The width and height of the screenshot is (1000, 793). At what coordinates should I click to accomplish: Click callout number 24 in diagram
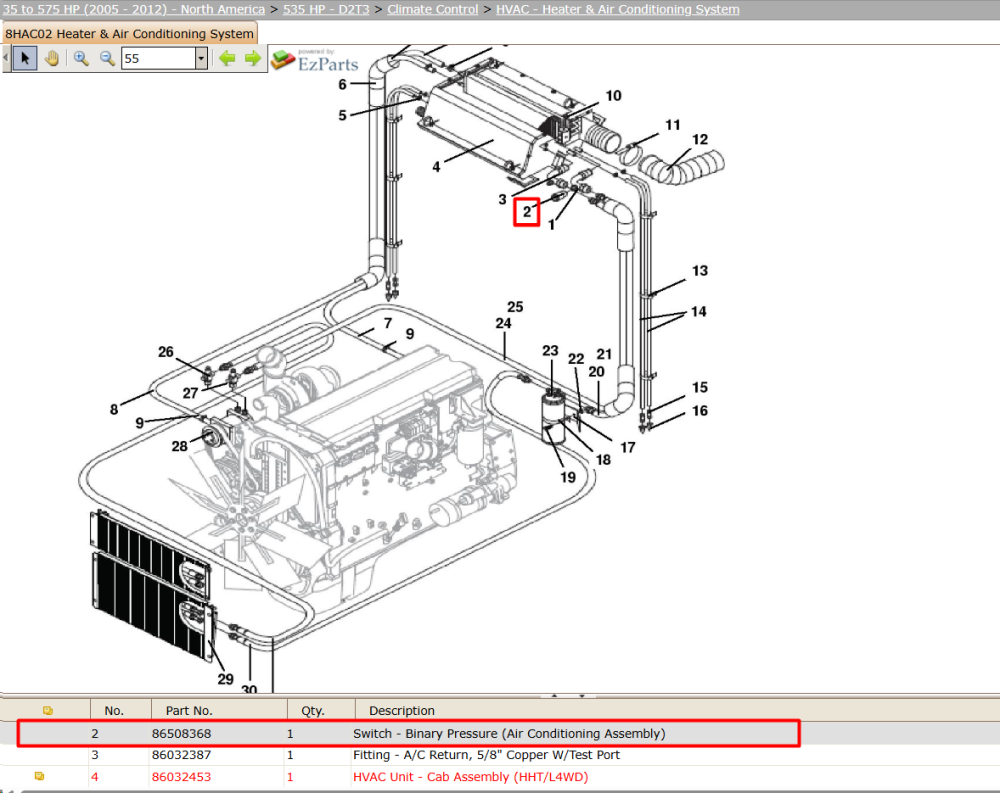point(503,324)
